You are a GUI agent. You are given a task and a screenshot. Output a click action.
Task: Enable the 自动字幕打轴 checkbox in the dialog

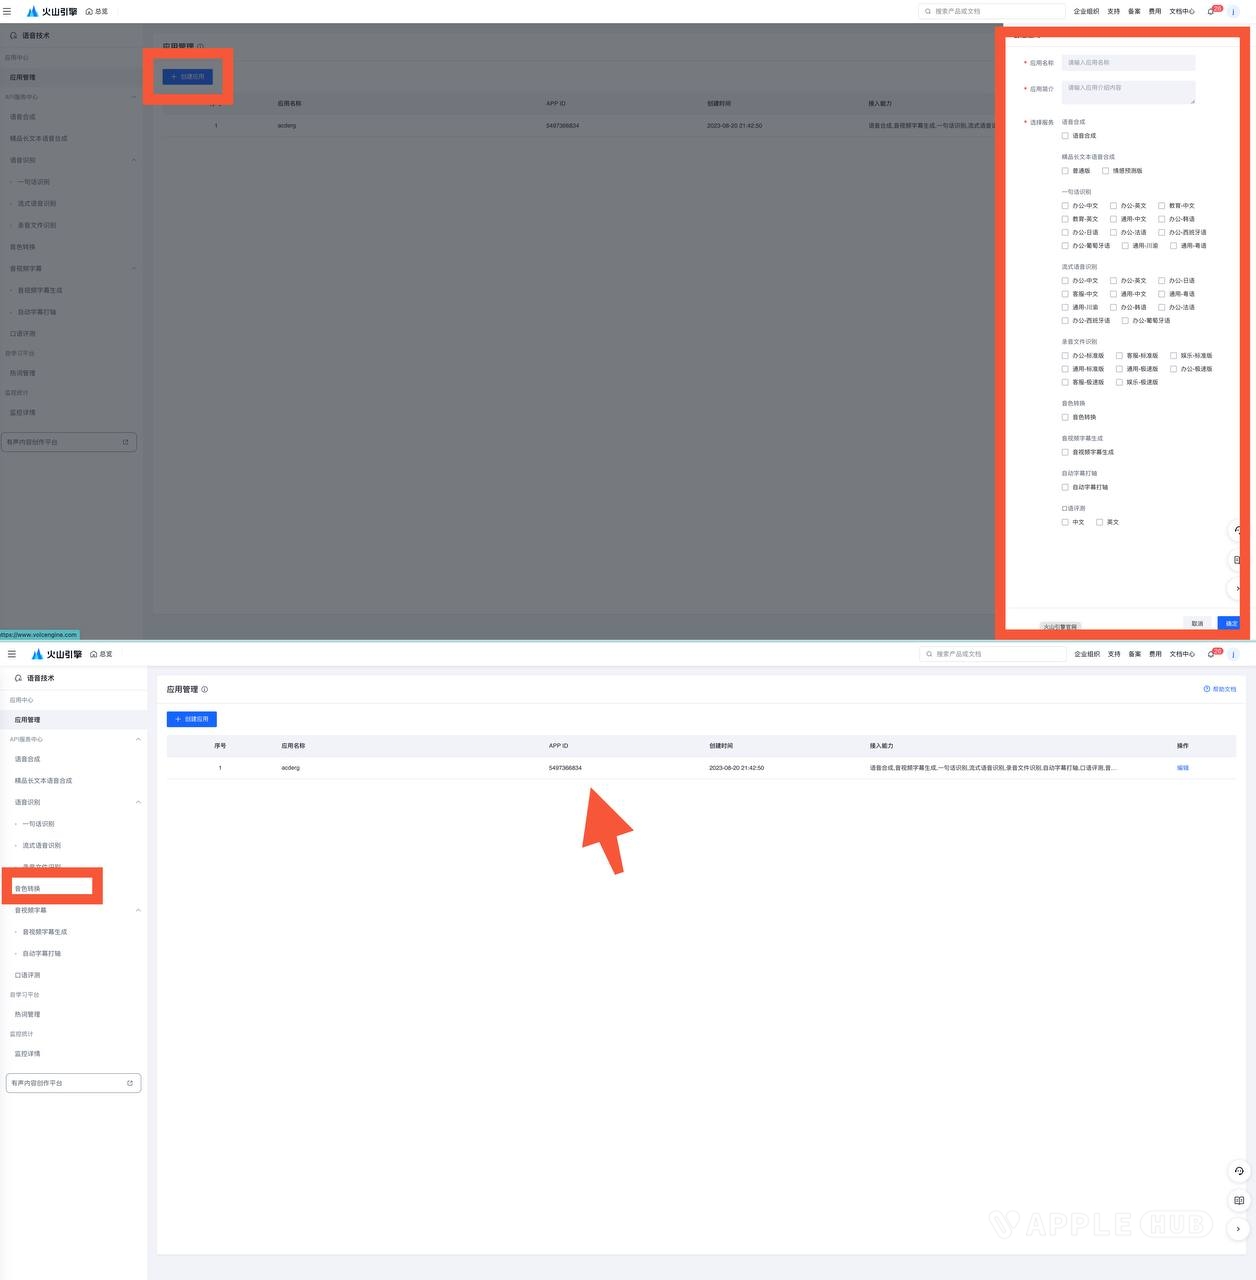pos(1065,487)
